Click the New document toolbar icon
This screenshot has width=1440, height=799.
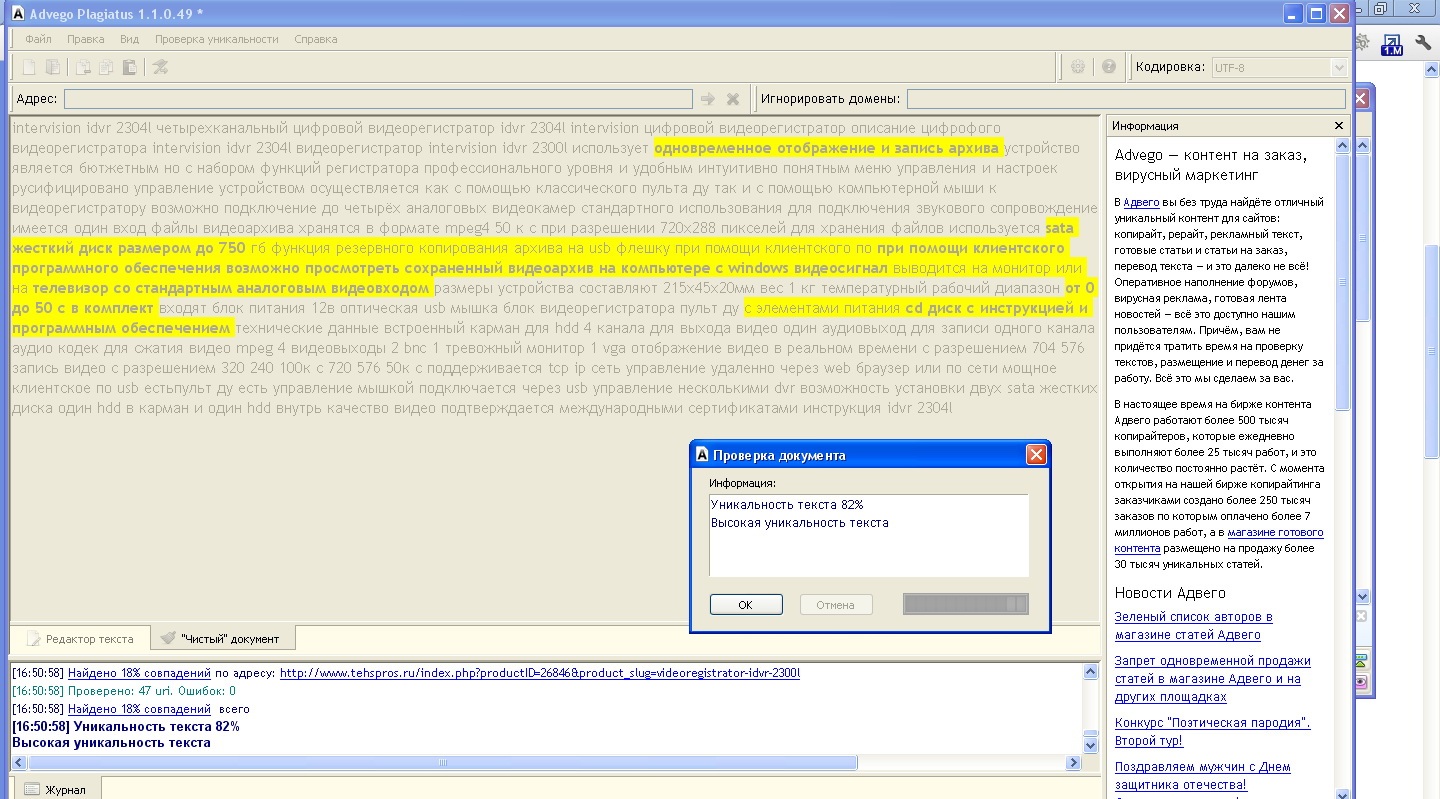[30, 67]
